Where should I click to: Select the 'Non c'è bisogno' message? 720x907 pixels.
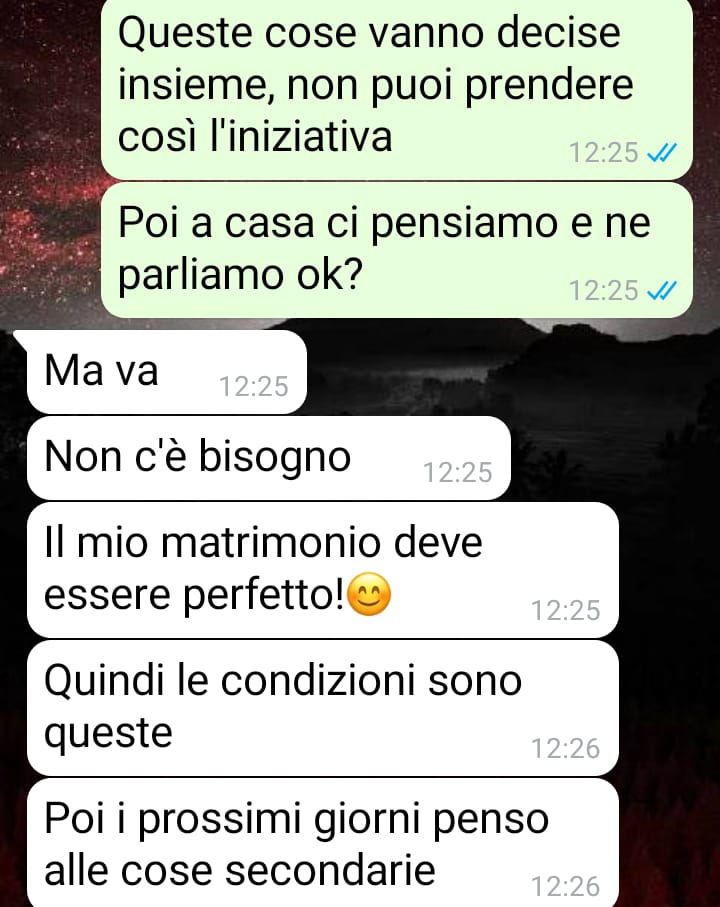pyautogui.click(x=269, y=458)
